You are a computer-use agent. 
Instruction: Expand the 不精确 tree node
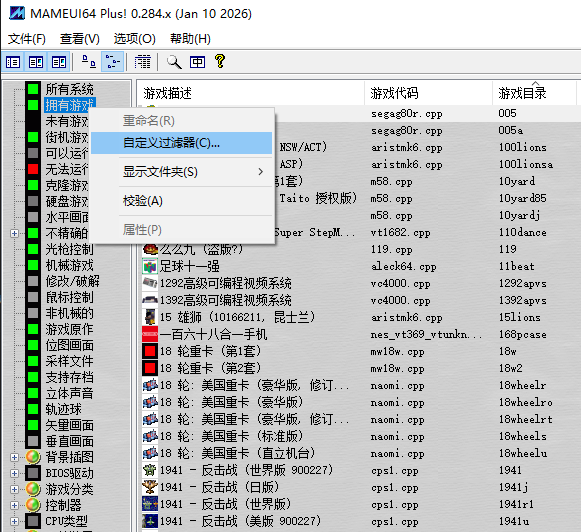(x=14, y=233)
